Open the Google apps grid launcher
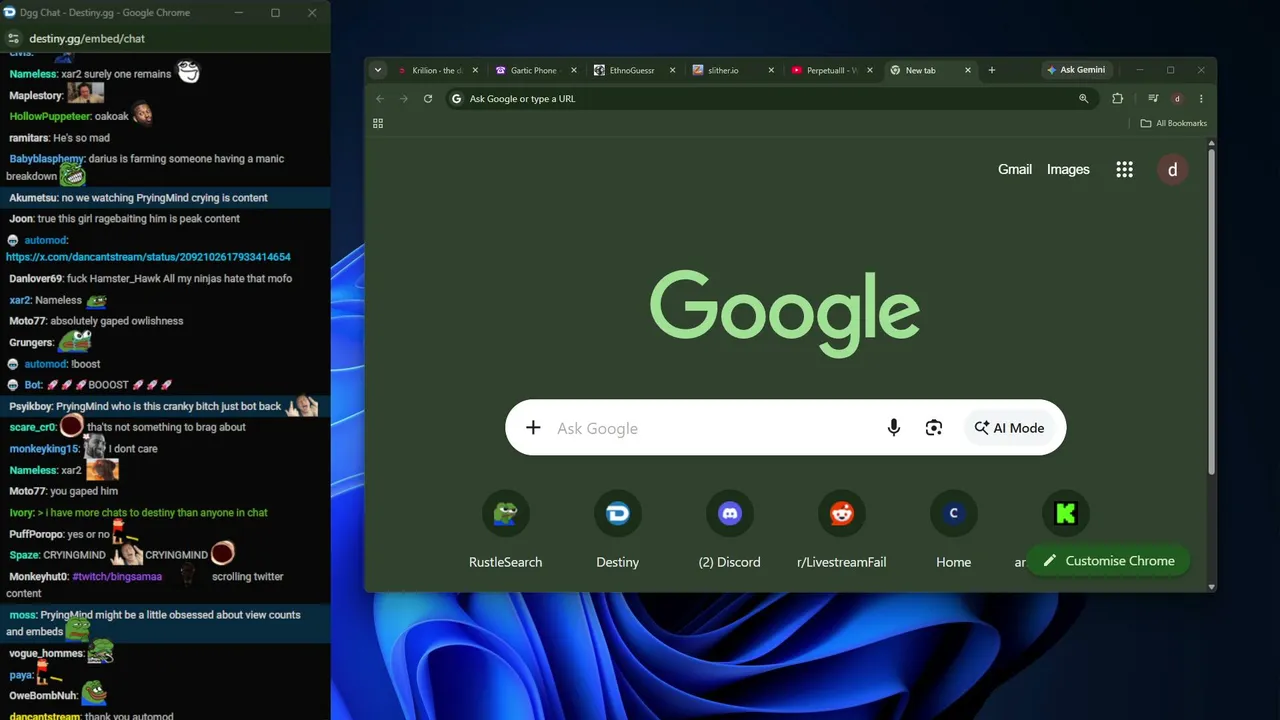This screenshot has width=1280, height=720. 1125,169
